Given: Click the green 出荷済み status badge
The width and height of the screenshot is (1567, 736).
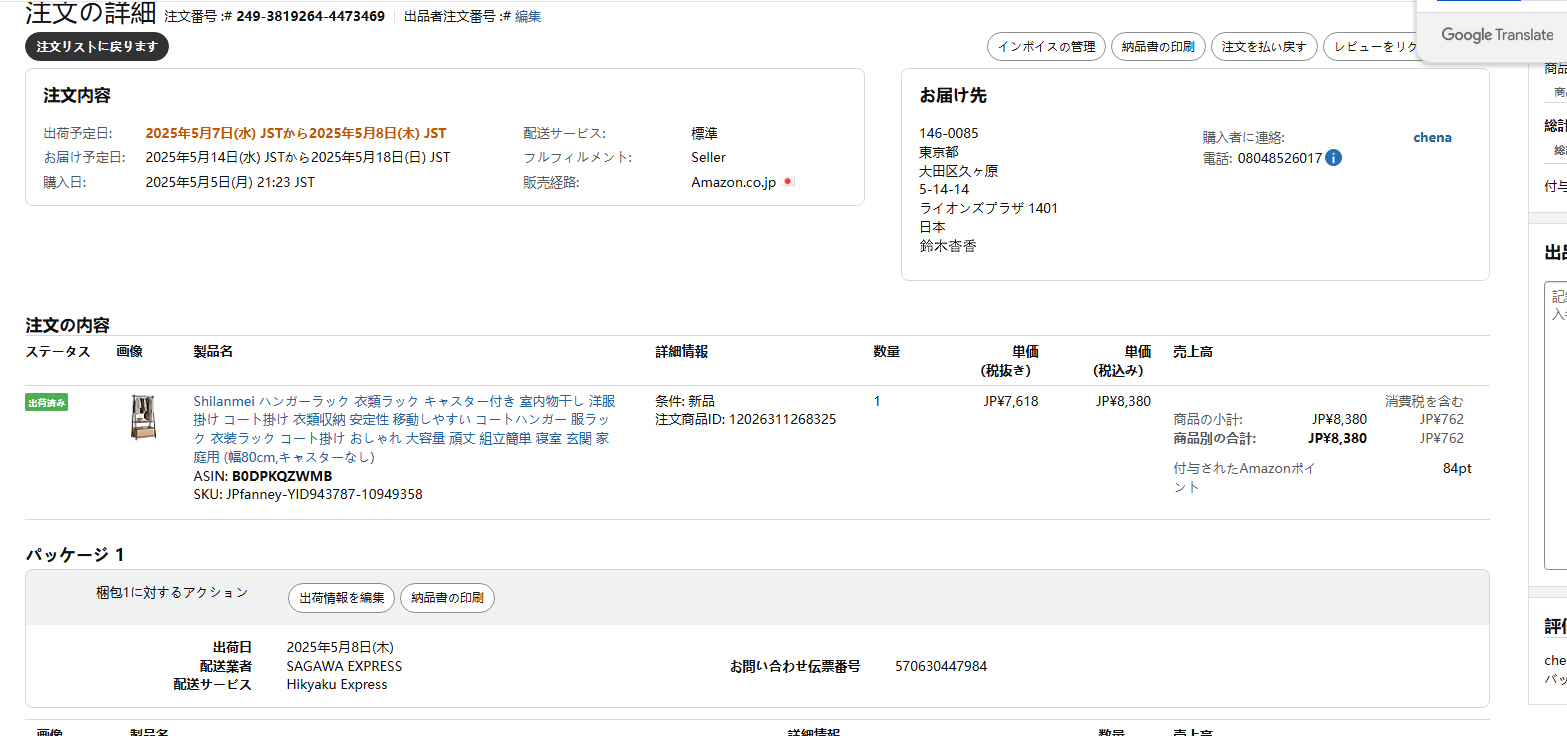Looking at the screenshot, I should pos(46,403).
